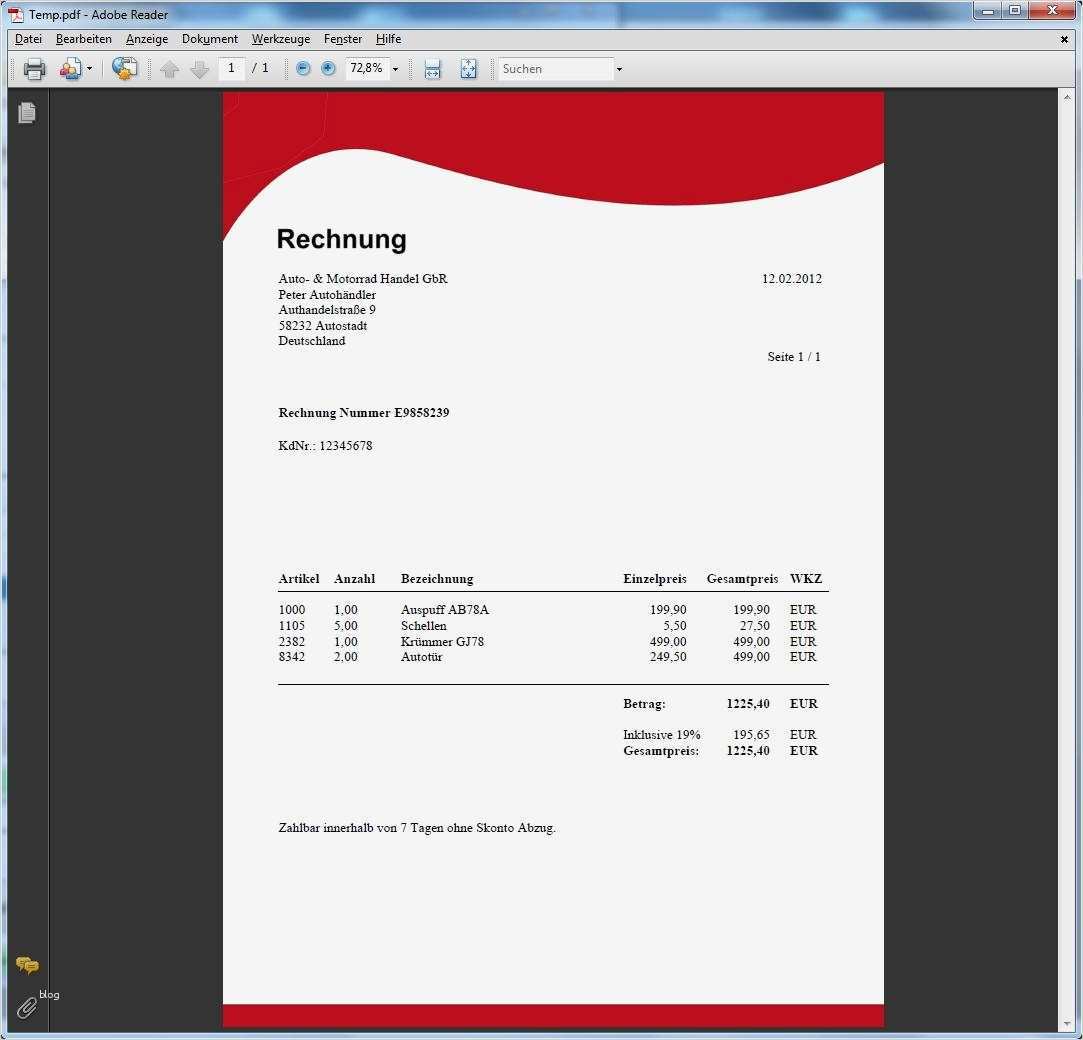Click the email/send document icon
1083x1040 pixels.
tap(70, 68)
